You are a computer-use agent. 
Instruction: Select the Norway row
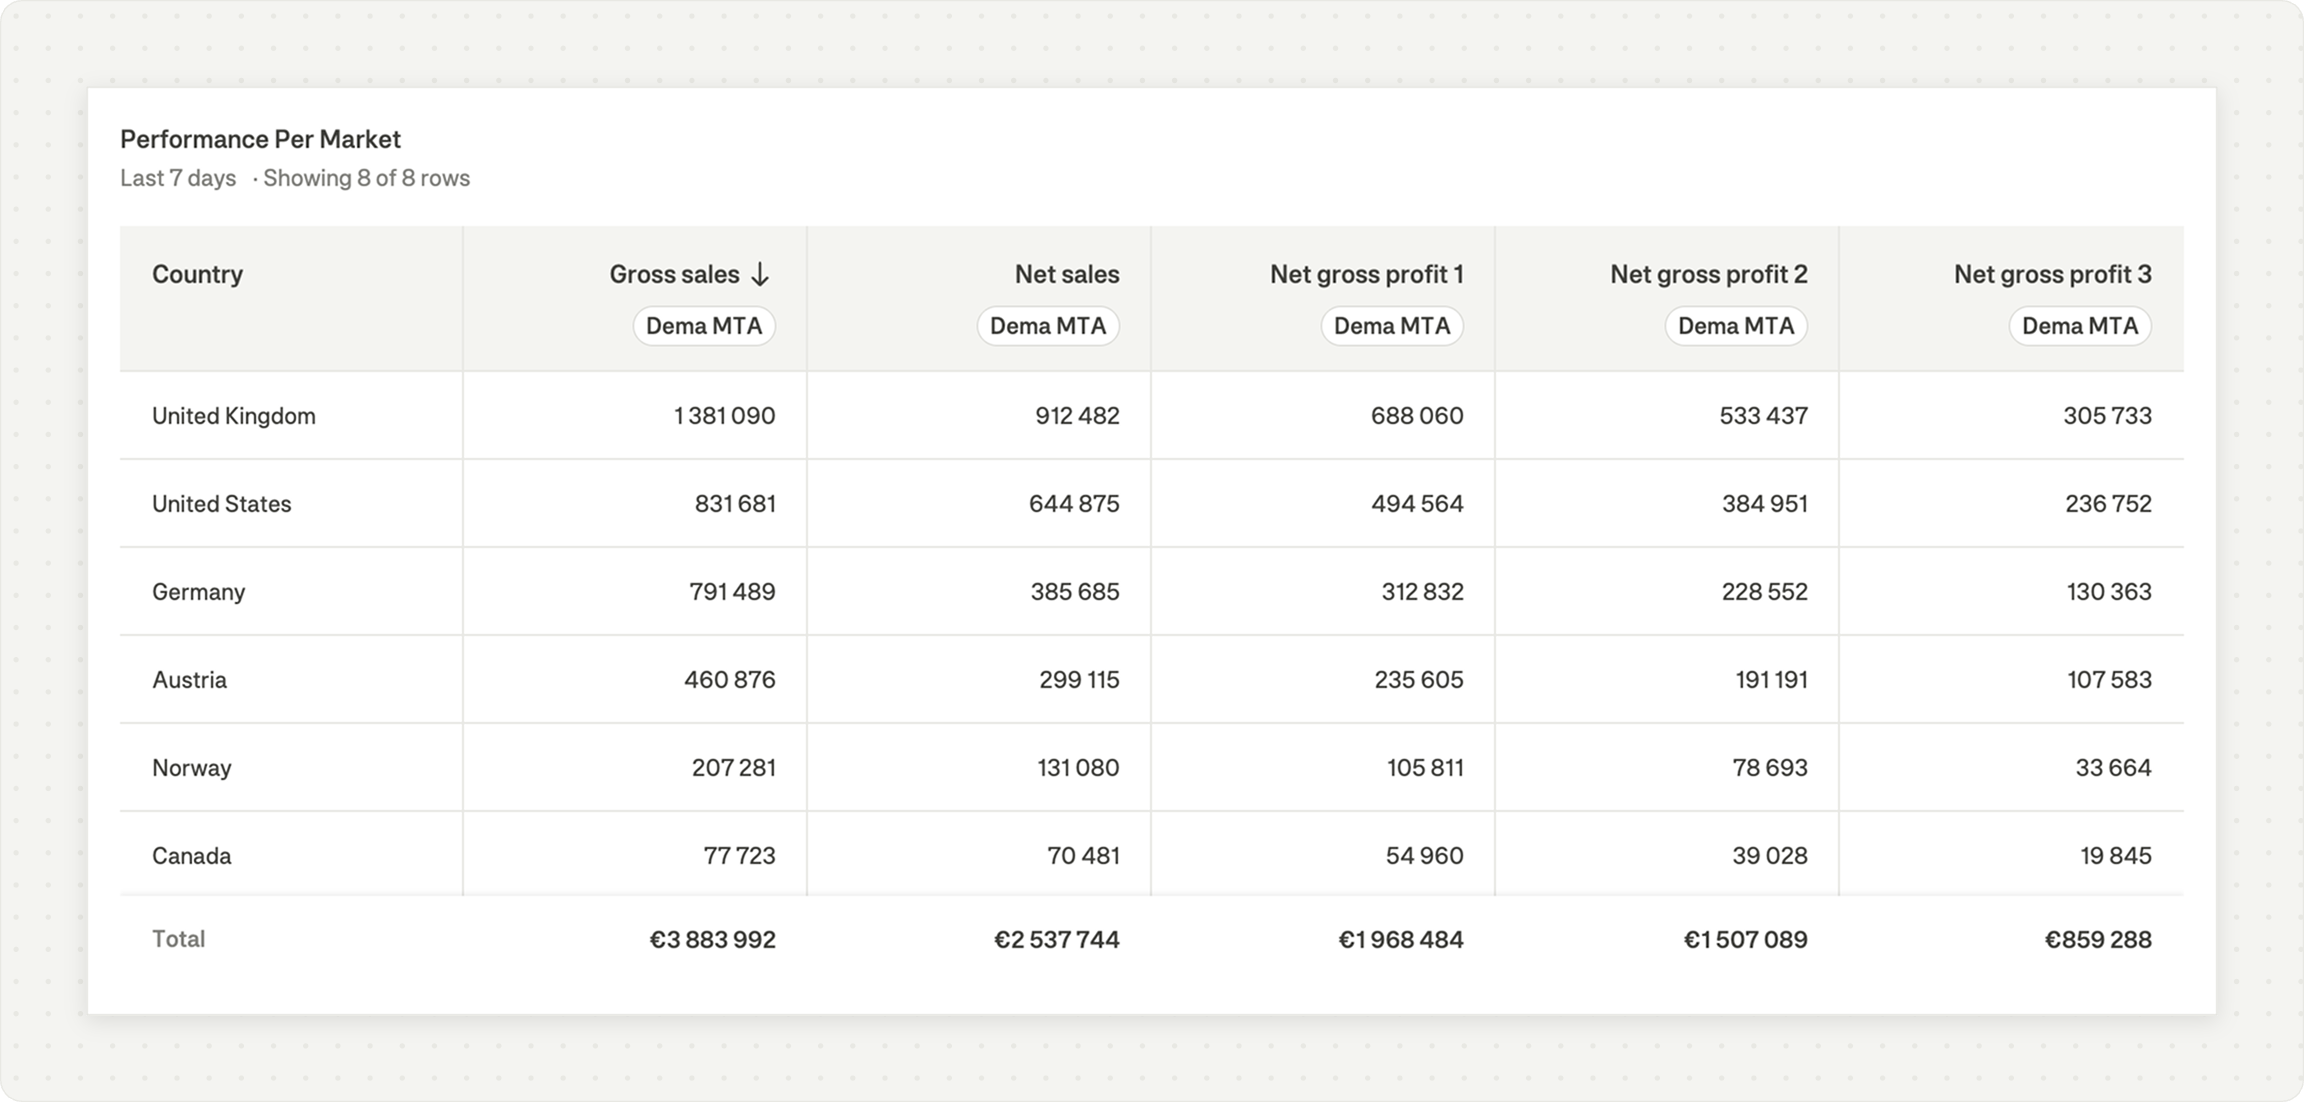click(x=191, y=768)
